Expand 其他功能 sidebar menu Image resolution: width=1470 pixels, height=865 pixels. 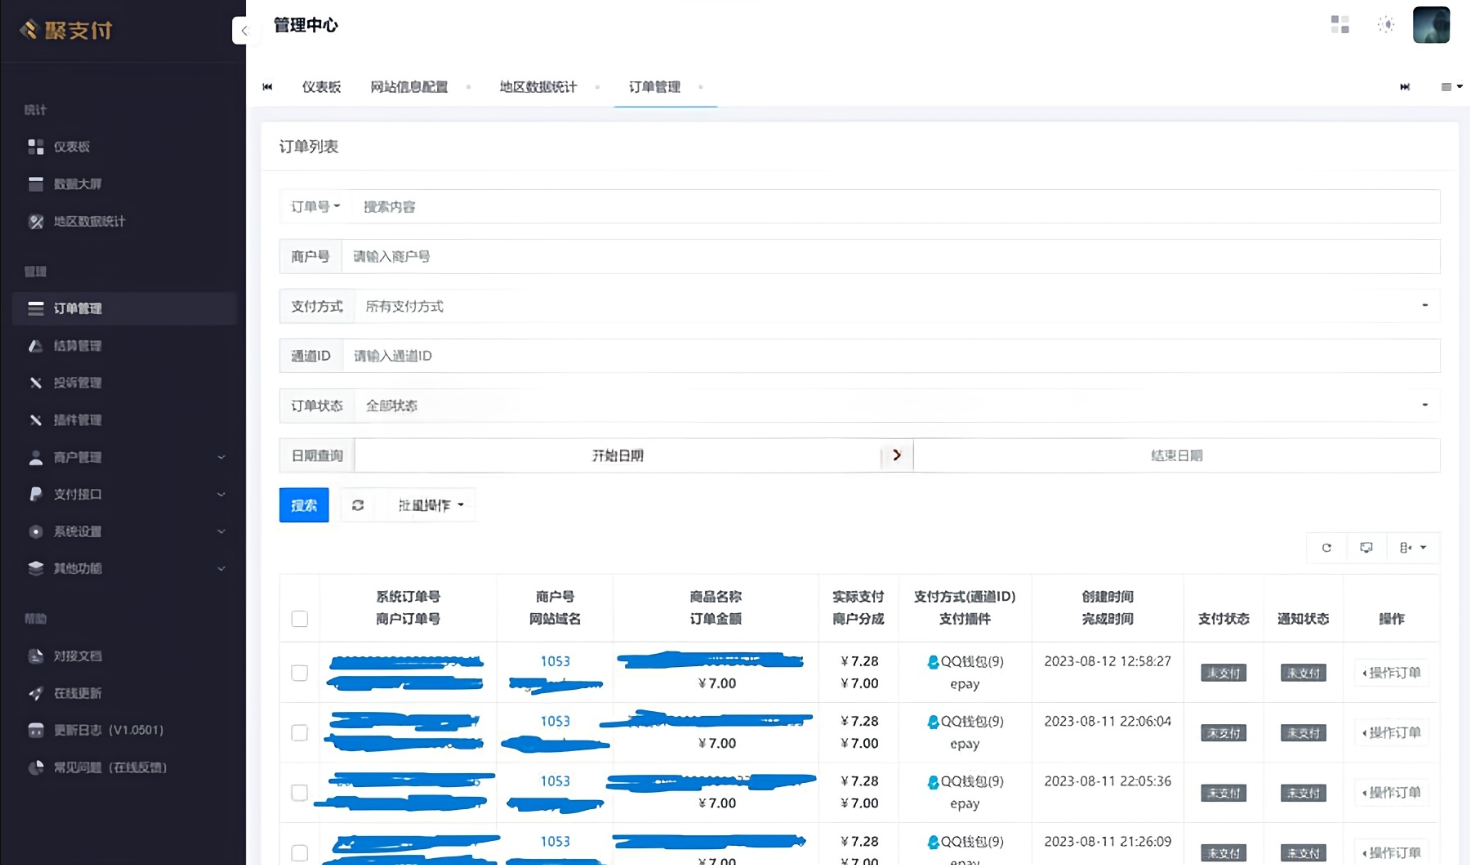pyautogui.click(x=124, y=568)
